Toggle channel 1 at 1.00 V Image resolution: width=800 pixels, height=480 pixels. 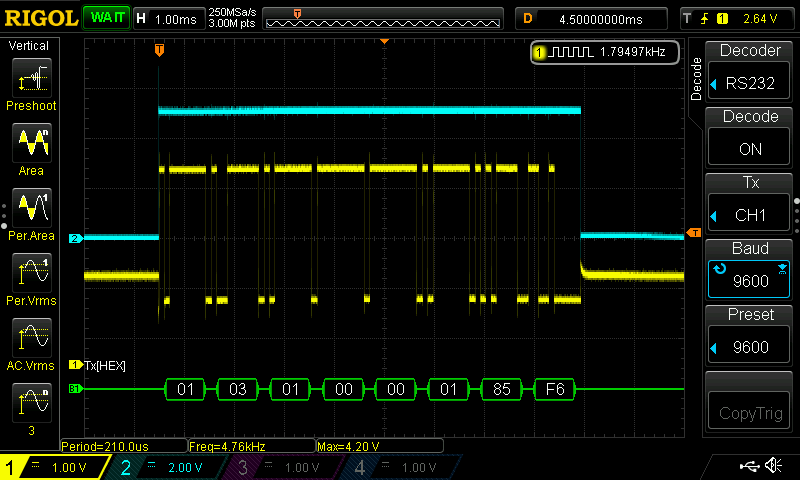[55, 467]
